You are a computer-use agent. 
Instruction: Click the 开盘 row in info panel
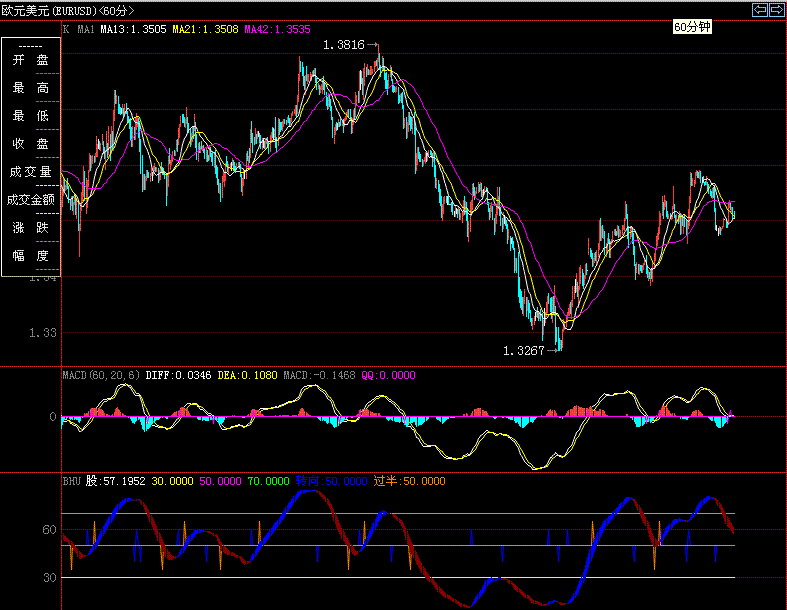tap(30, 60)
